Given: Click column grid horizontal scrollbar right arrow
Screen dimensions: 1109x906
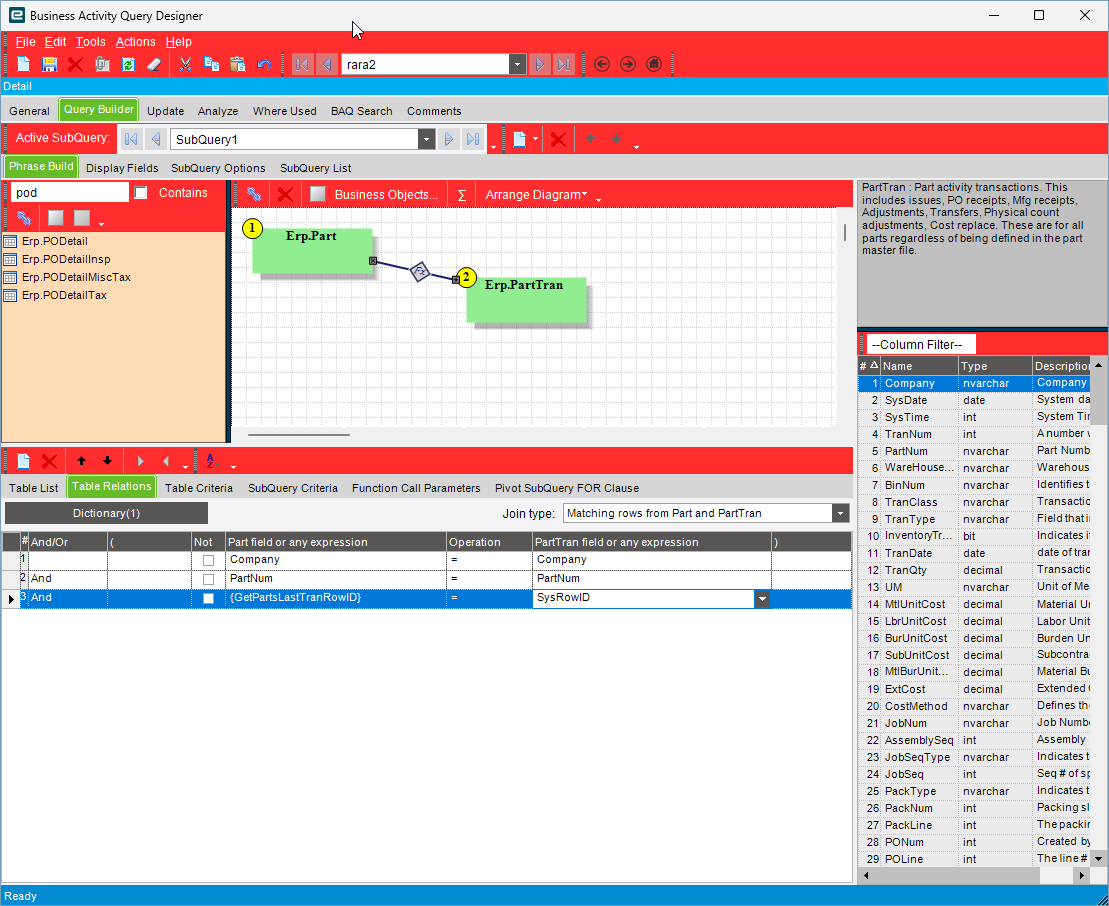Looking at the screenshot, I should pos(1081,876).
